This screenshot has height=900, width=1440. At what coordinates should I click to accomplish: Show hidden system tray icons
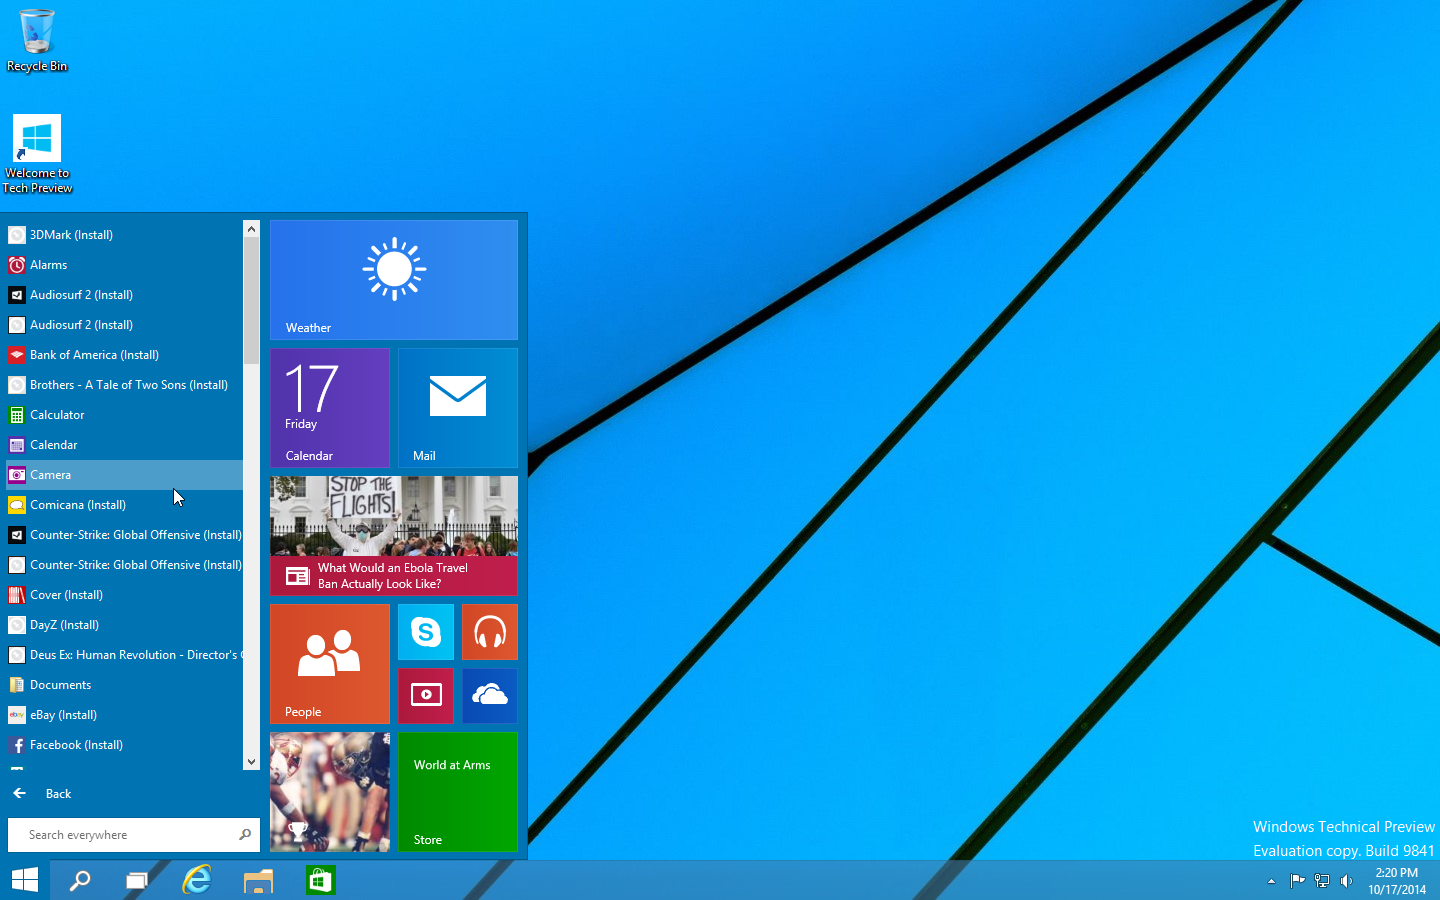1271,881
